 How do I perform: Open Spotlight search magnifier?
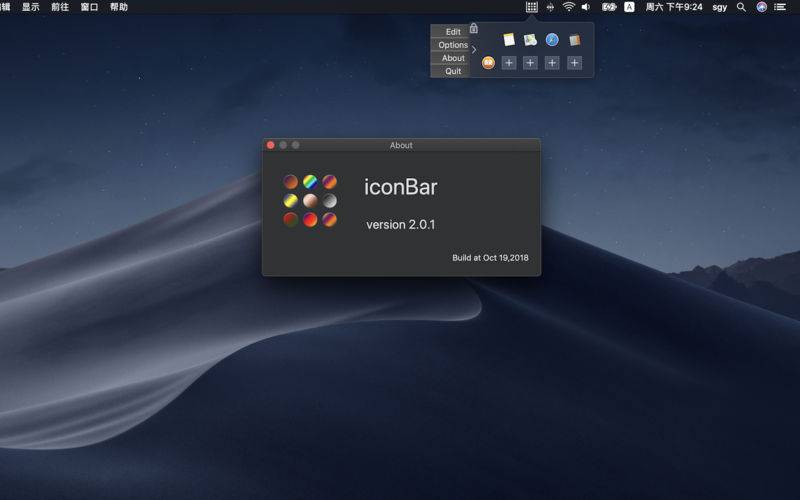coord(741,7)
